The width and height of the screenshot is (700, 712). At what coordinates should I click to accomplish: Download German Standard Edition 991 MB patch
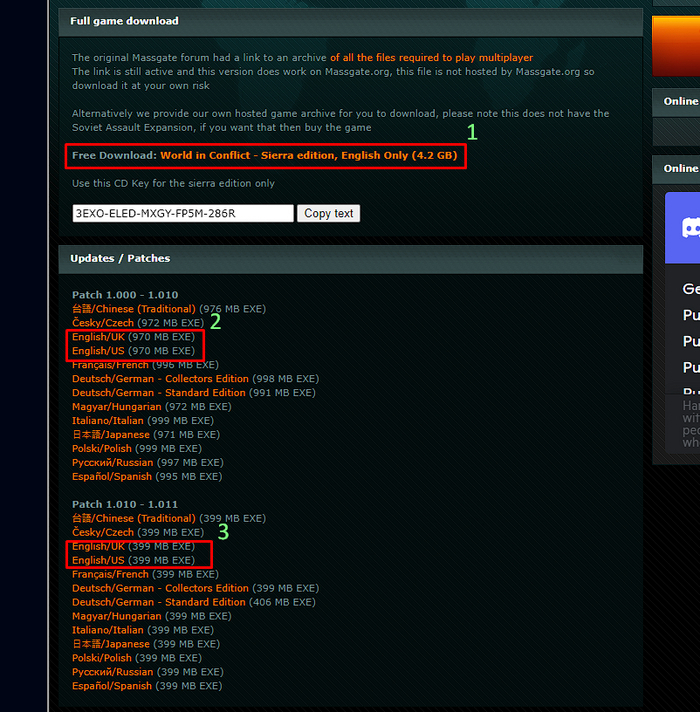pyautogui.click(x=159, y=393)
